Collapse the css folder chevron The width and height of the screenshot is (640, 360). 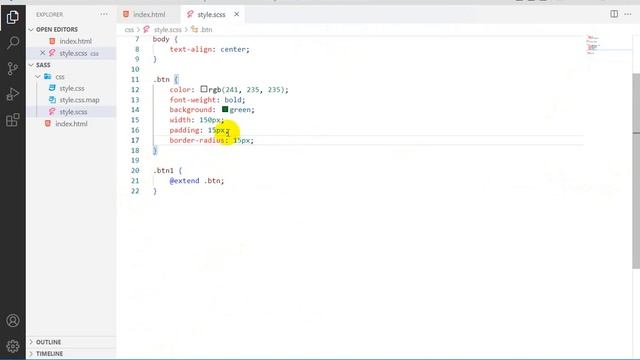38,77
